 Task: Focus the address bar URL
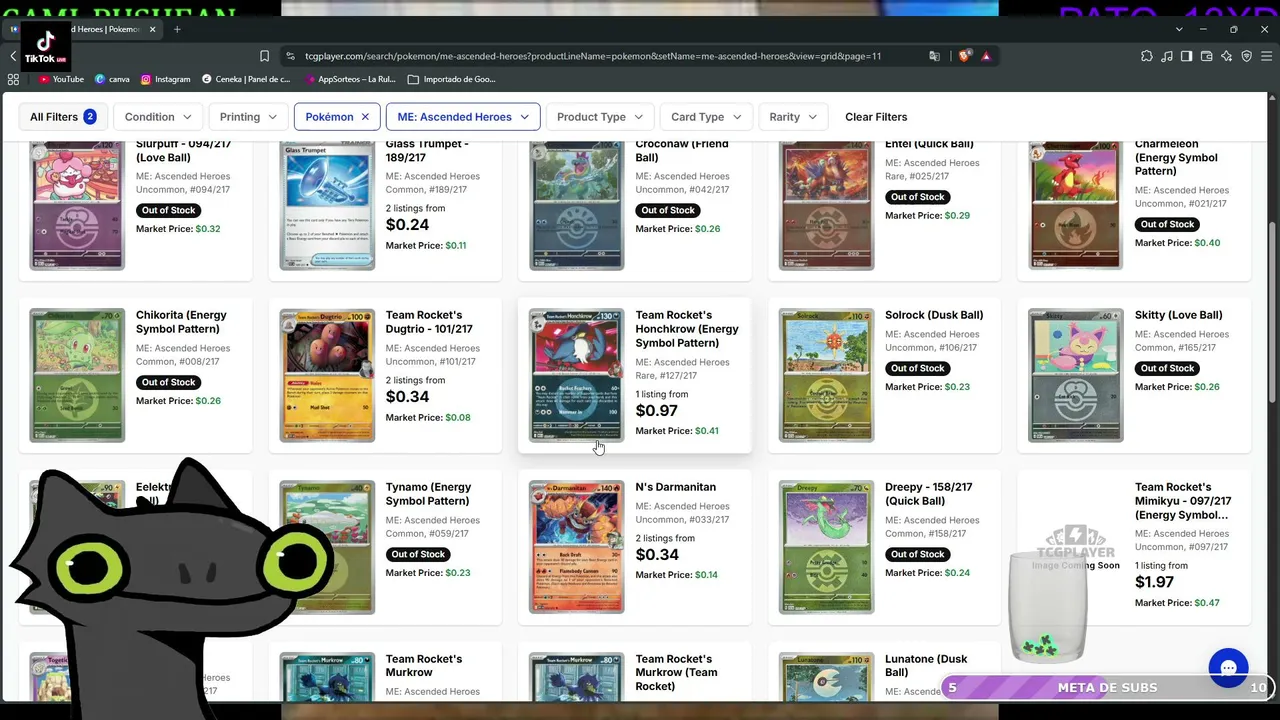[x=593, y=56]
